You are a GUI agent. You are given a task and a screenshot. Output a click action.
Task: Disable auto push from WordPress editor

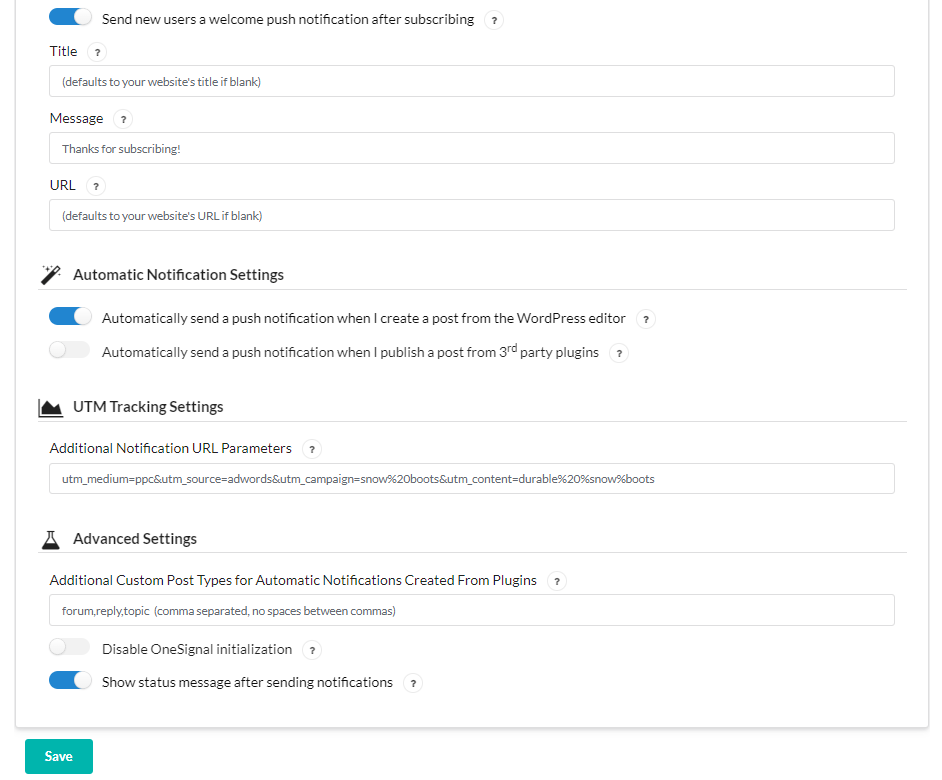click(70, 316)
